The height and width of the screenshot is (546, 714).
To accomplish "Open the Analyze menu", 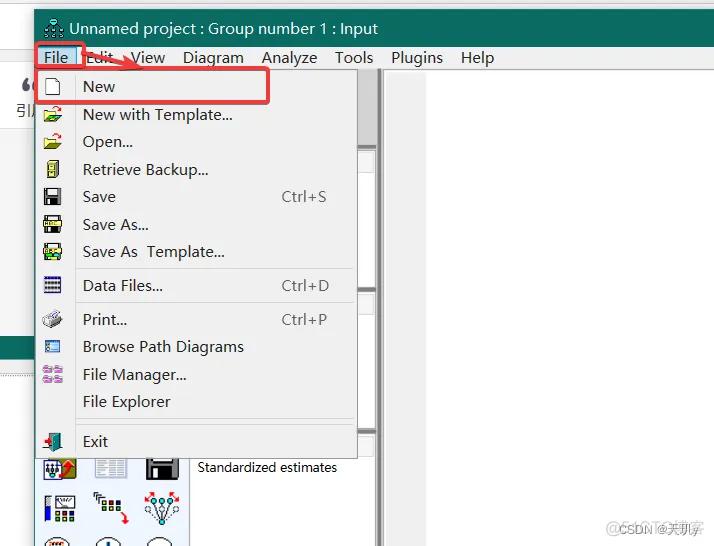I will [289, 58].
